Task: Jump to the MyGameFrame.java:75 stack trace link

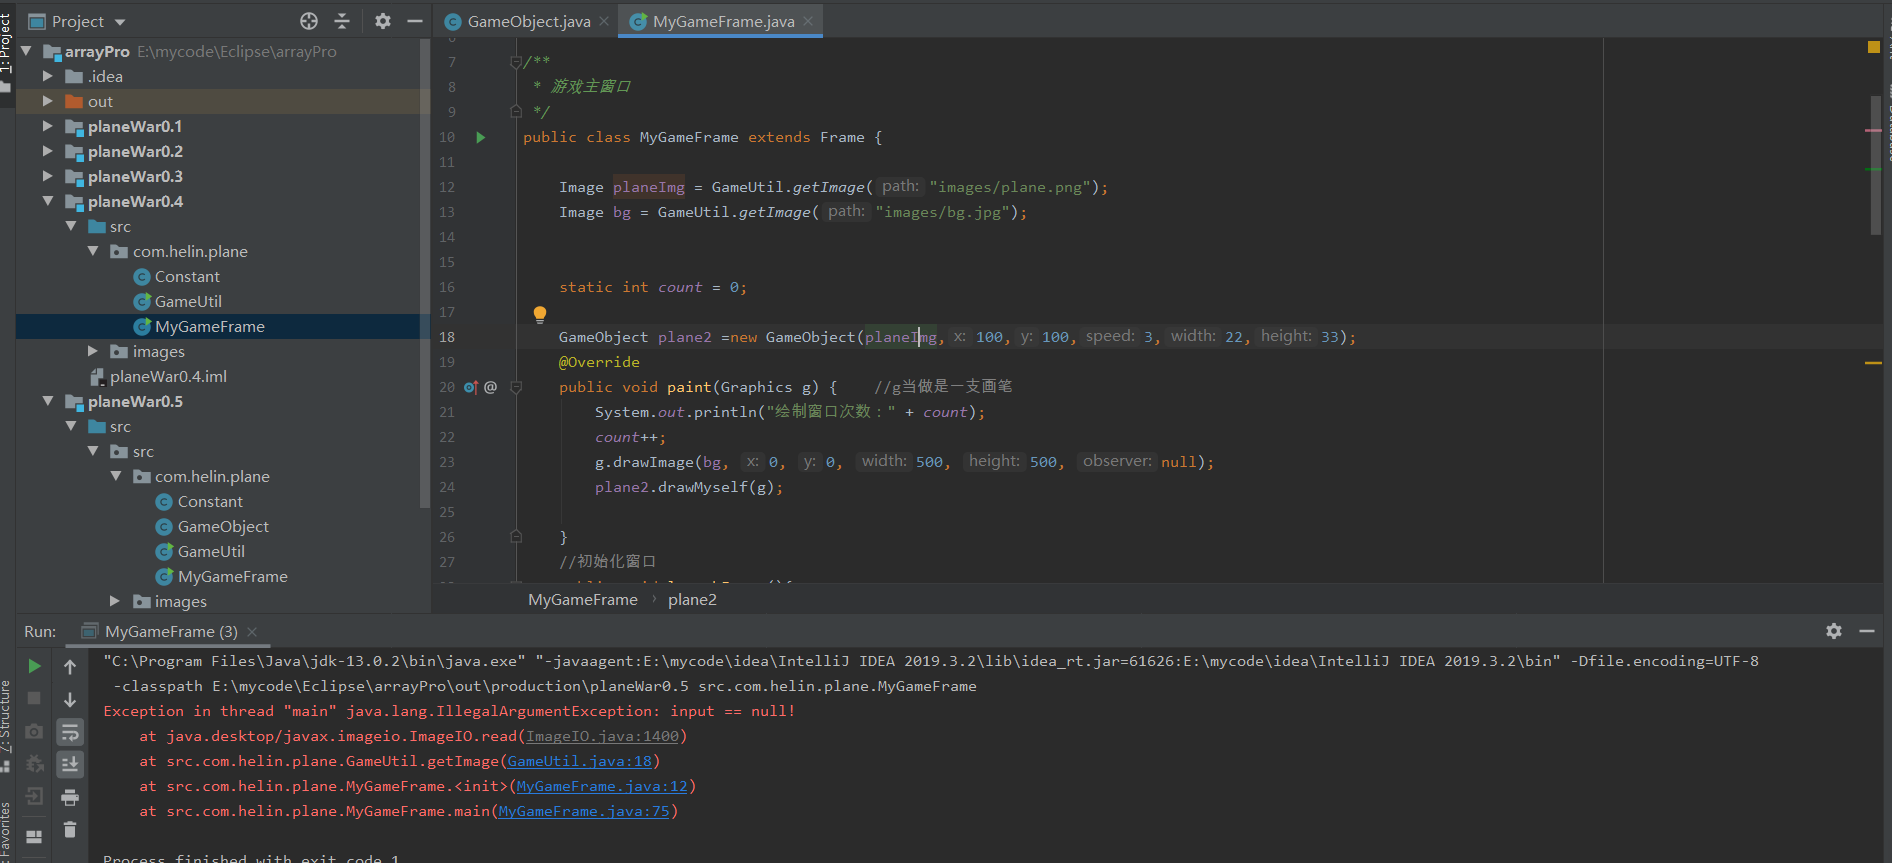Action: click(x=584, y=811)
